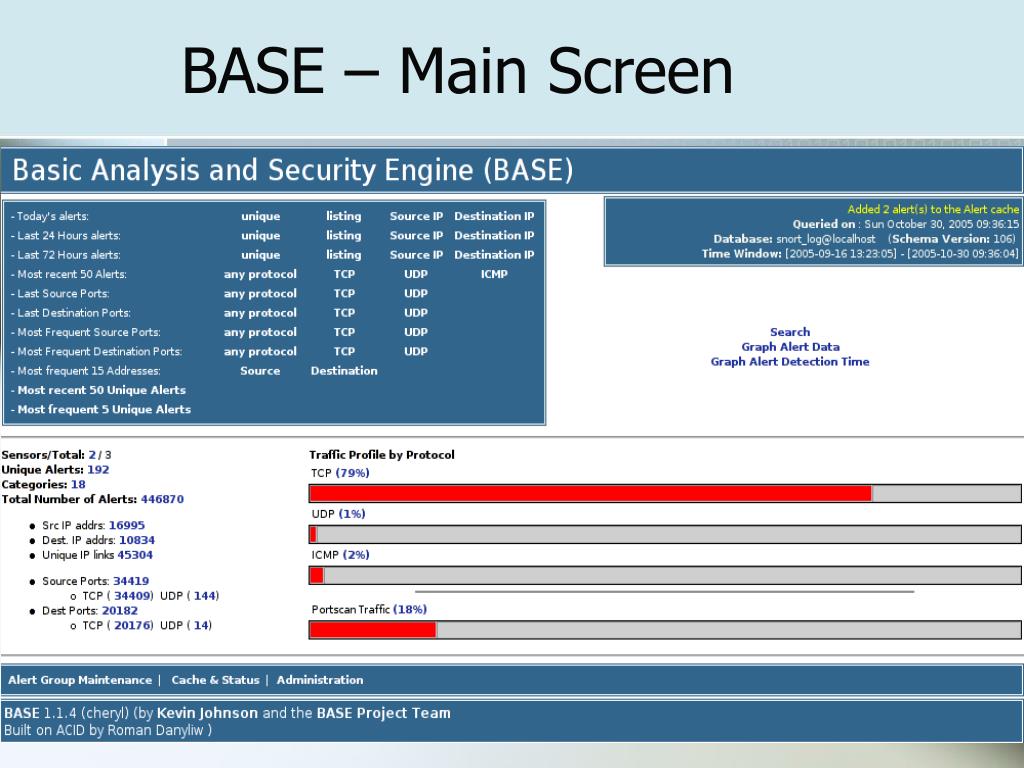This screenshot has width=1024, height=768.
Task: Click the "Basic Analysis and Security Engine (BASE)" header
Action: pos(293,170)
